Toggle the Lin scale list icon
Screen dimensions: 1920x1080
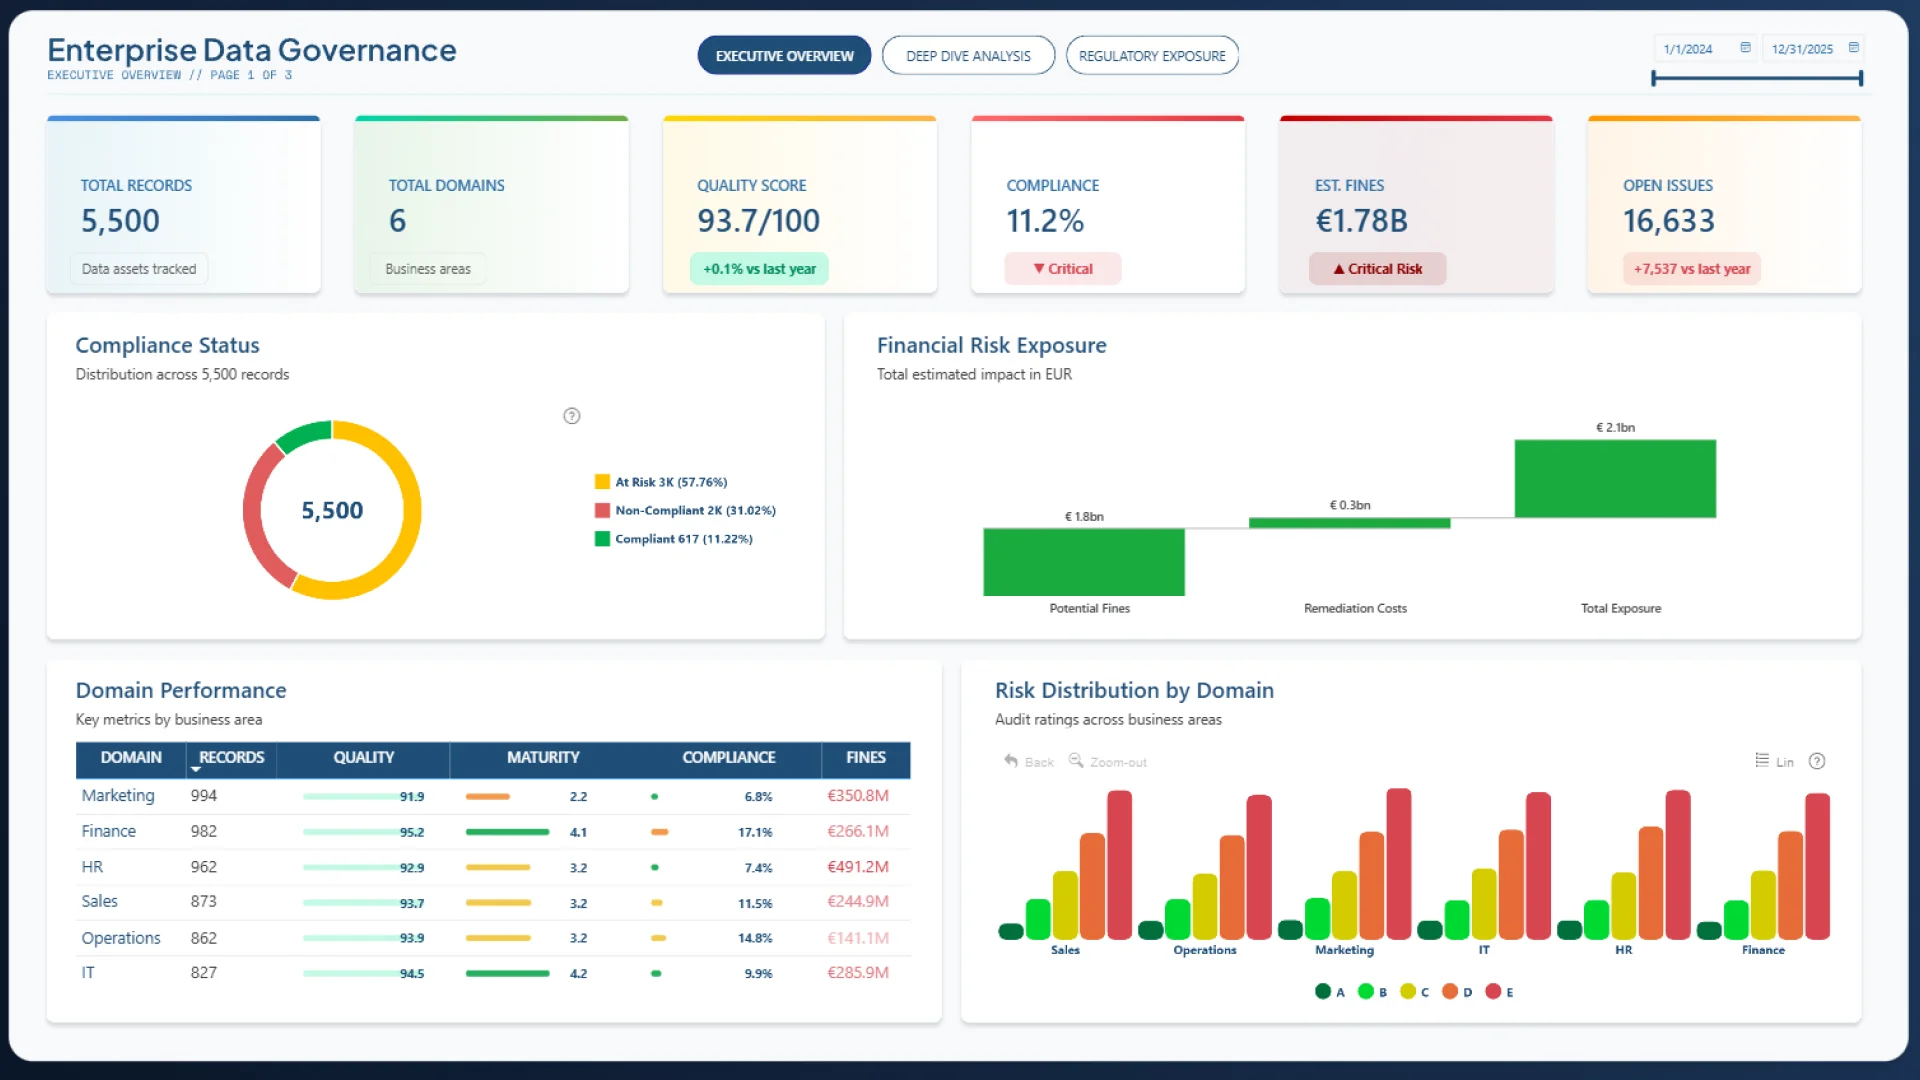tap(1762, 761)
